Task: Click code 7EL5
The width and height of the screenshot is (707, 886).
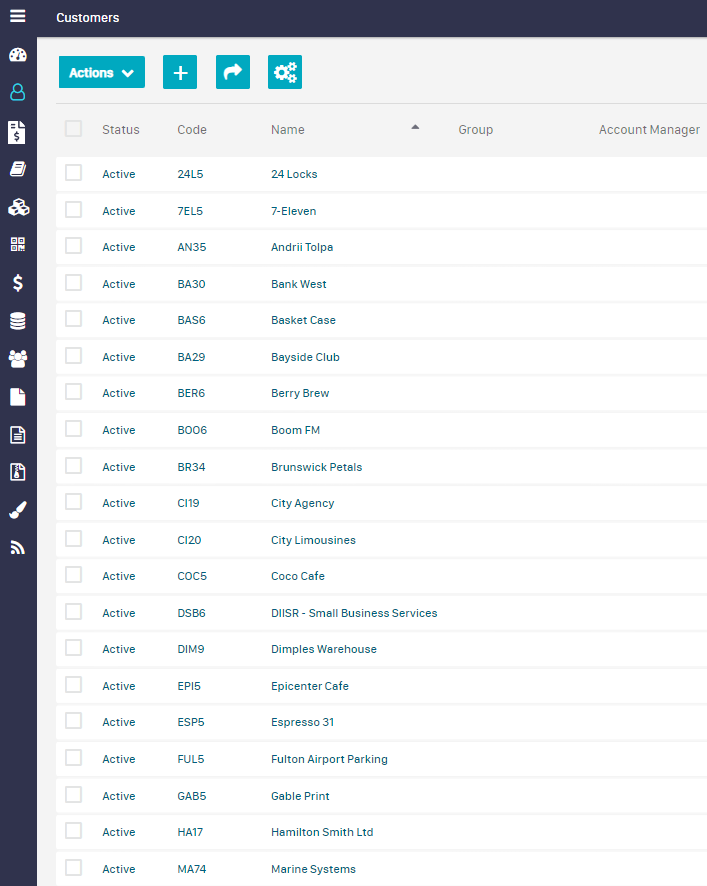Action: pyautogui.click(x=190, y=211)
